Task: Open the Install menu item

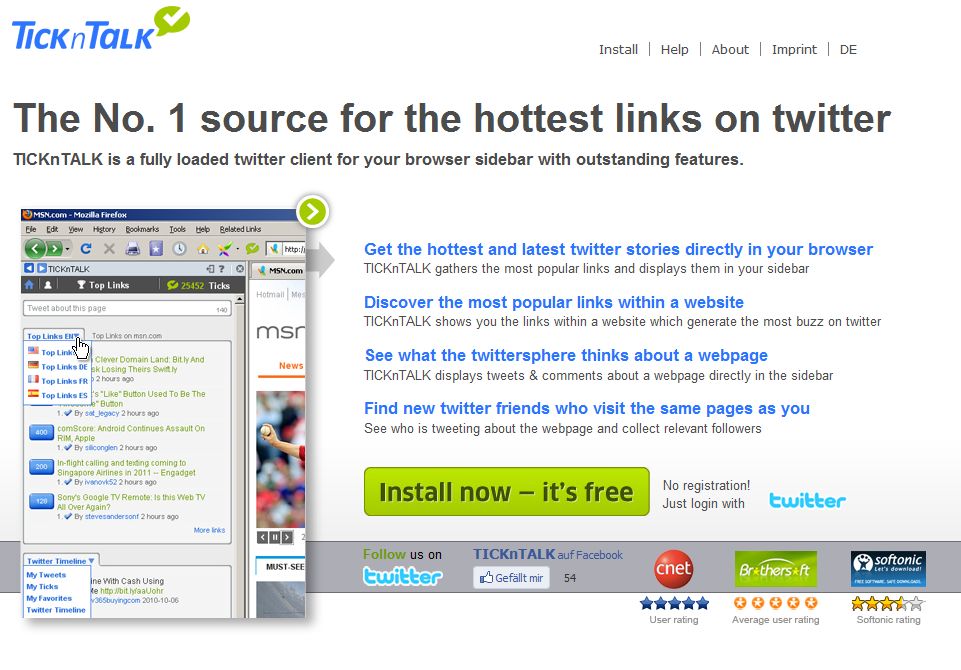Action: coord(618,50)
